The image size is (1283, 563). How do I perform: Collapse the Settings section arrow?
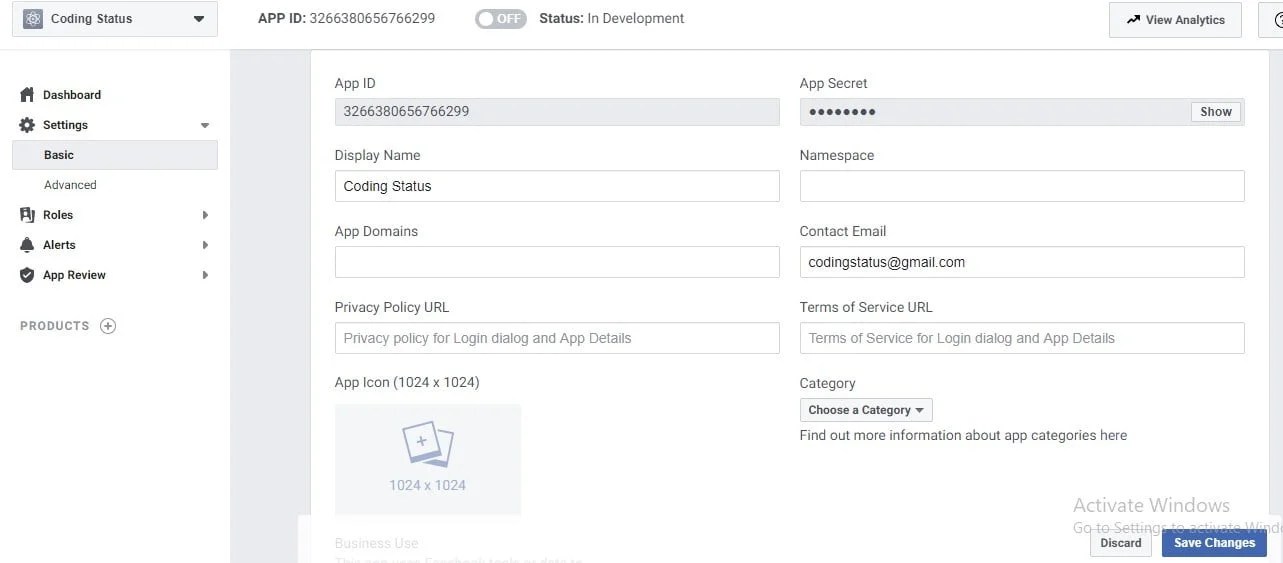pyautogui.click(x=205, y=126)
